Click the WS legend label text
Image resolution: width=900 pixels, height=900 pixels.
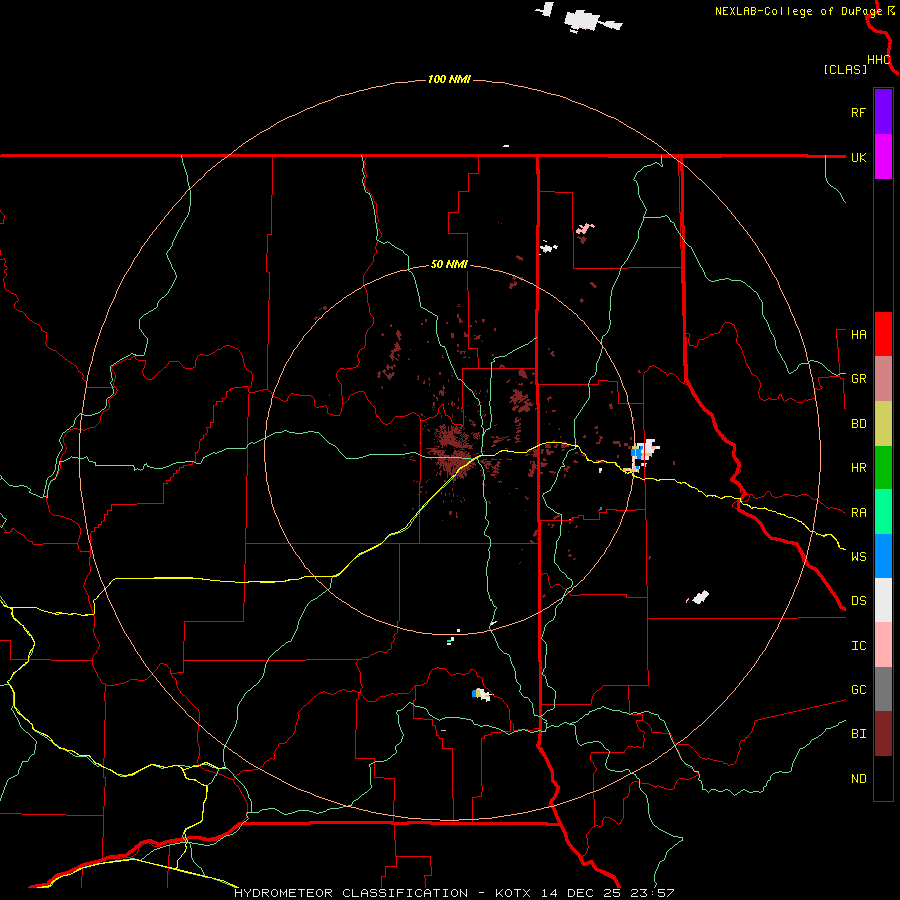tap(858, 557)
